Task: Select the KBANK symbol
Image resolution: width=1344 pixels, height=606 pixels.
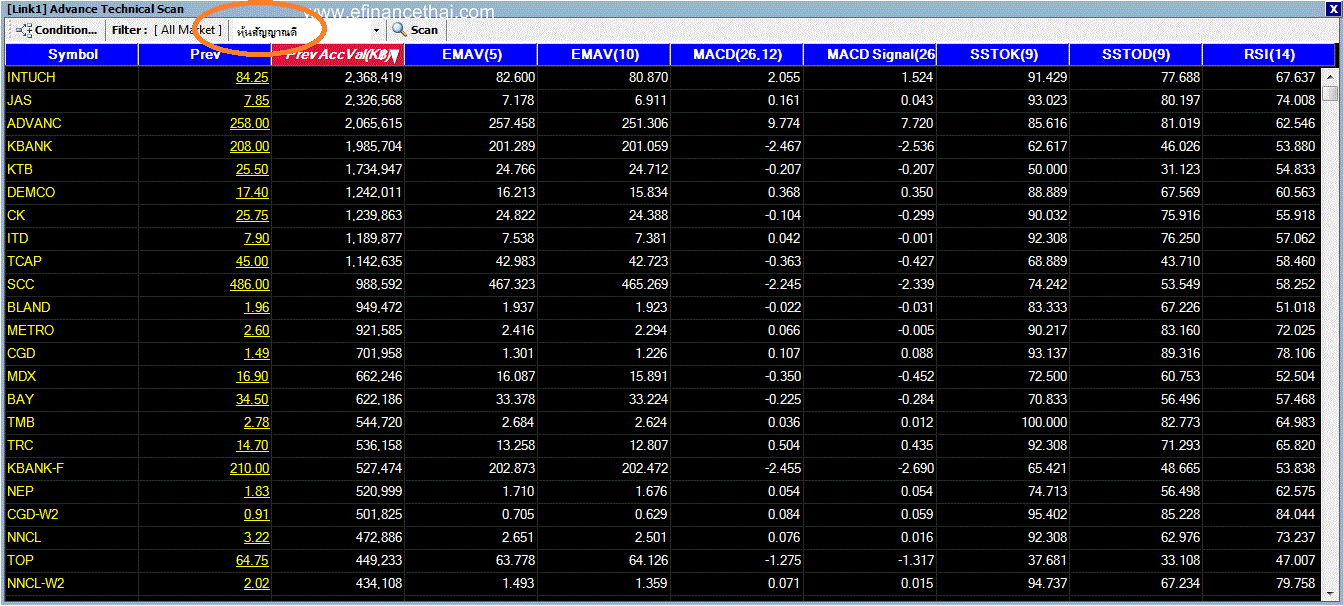Action: pos(30,146)
